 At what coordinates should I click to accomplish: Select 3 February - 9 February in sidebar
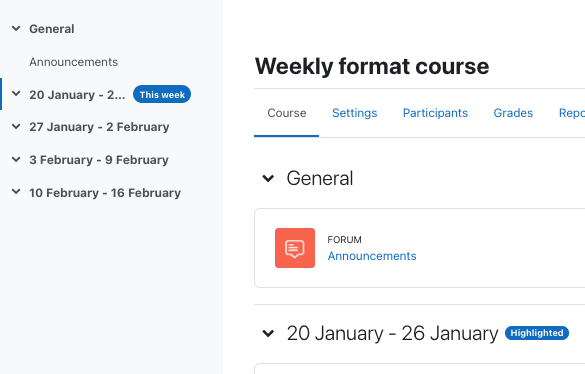99,160
